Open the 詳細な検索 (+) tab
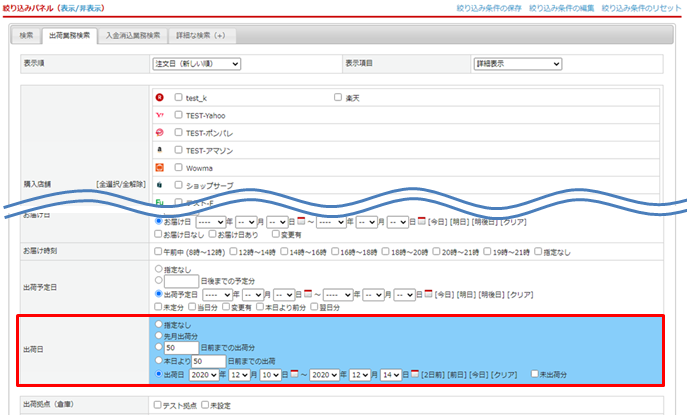The width and height of the screenshot is (687, 415). point(199,36)
